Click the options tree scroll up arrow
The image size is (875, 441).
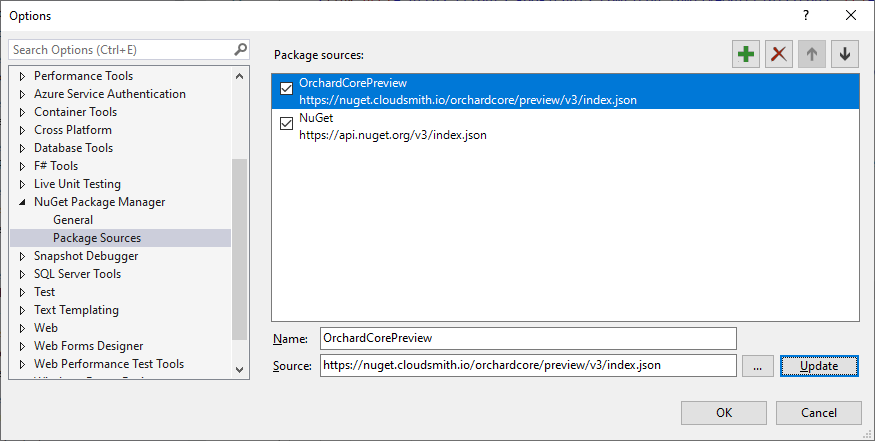[x=239, y=76]
